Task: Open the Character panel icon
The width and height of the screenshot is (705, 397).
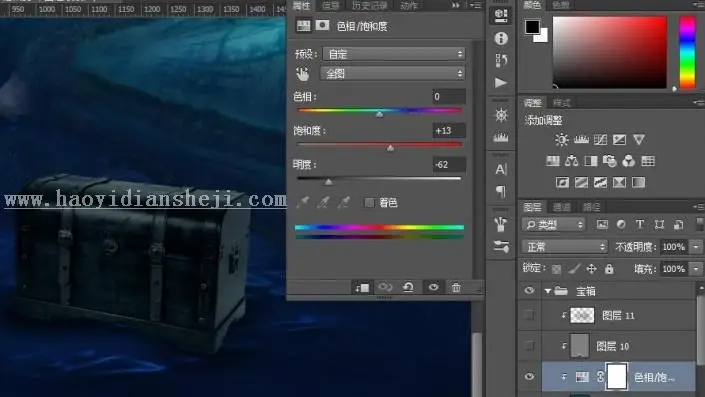Action: point(501,170)
